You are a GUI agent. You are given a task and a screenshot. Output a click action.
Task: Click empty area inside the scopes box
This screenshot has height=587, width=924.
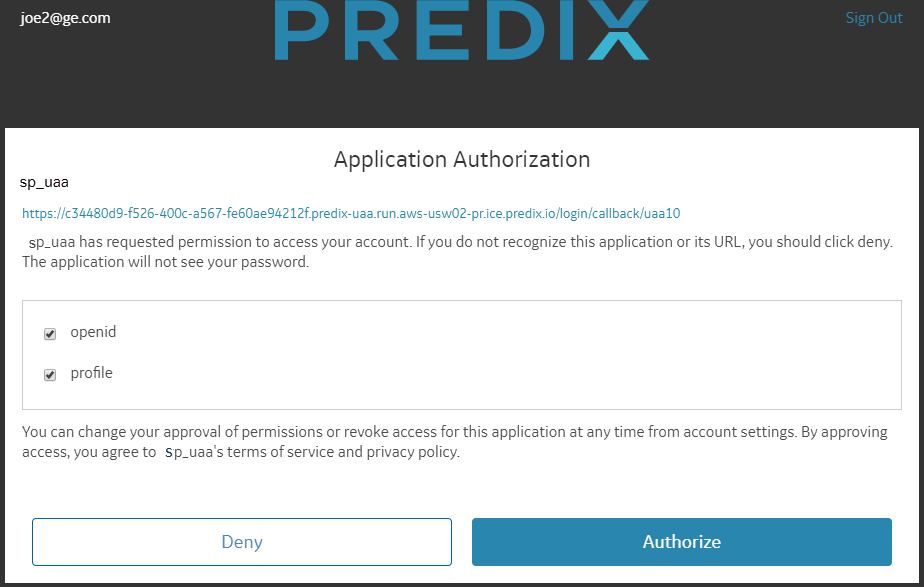507,354
